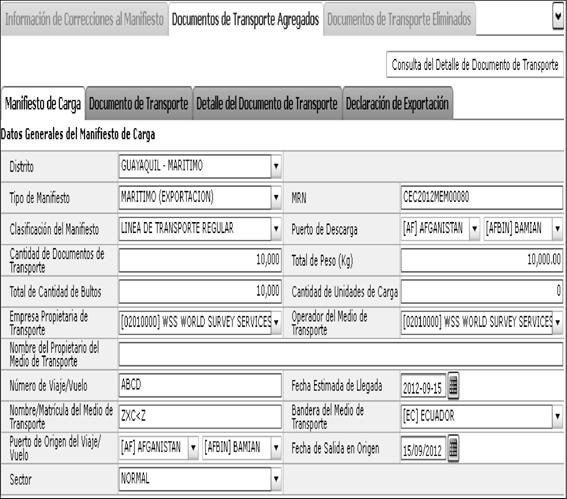Viewport: 567px width, 499px height.
Task: Open the tab overflow arrow at top right
Action: pos(558,16)
